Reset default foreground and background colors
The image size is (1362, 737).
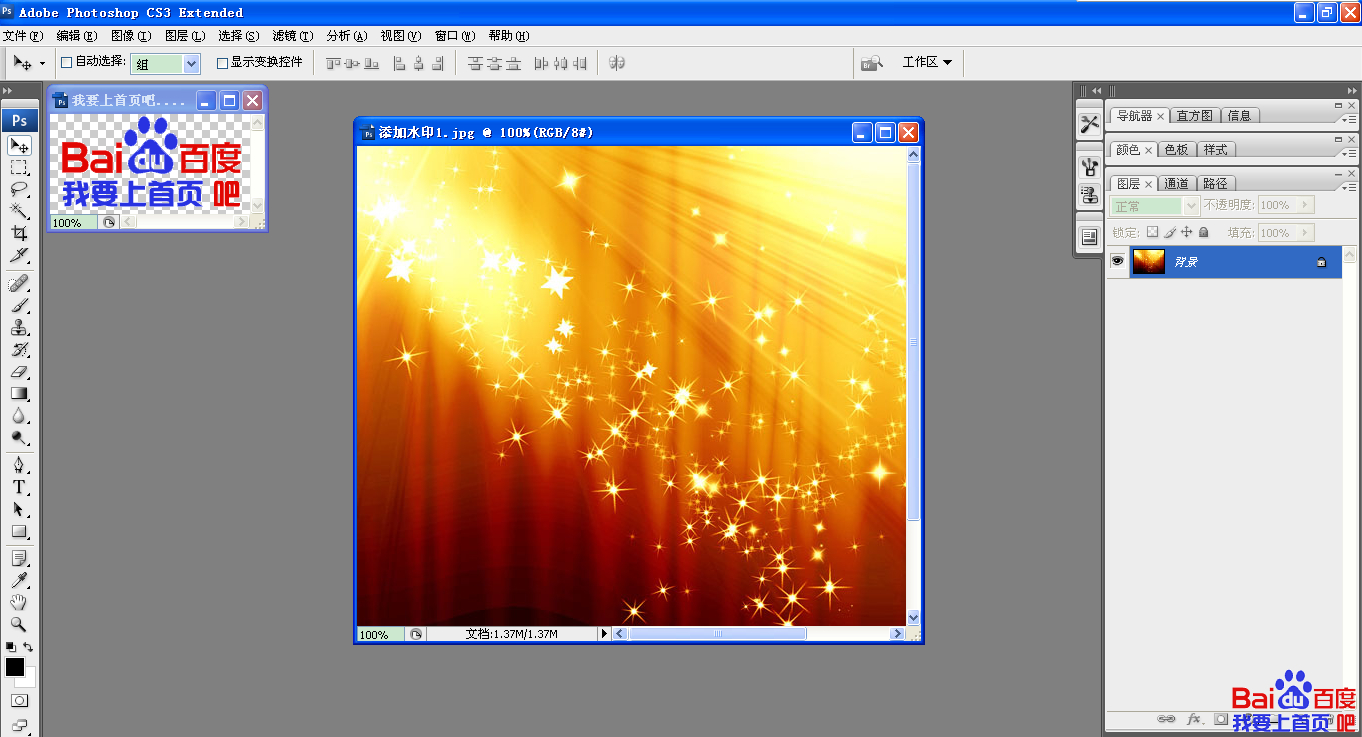[x=10, y=647]
